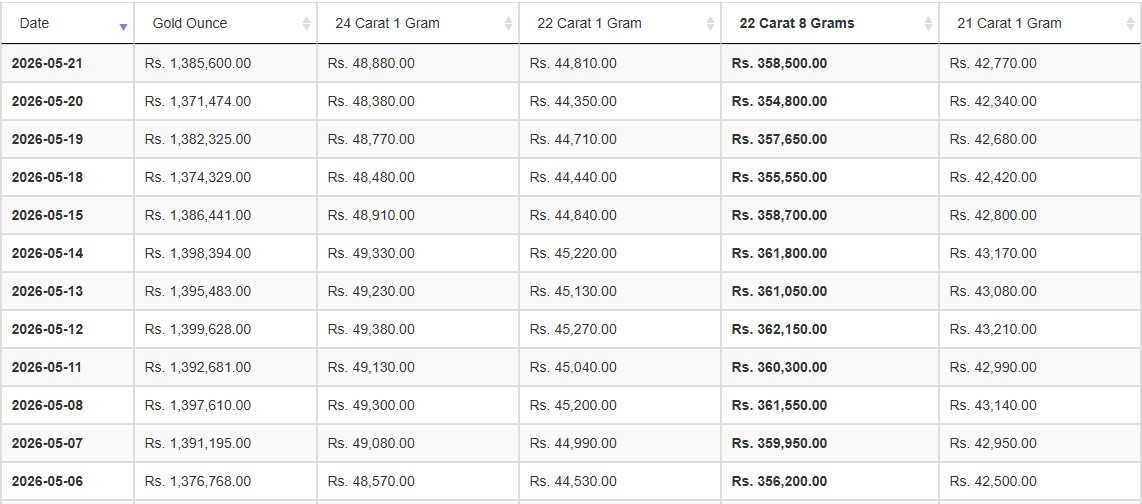
Task: Click the Rs. 44,840.00 22 carat cell
Action: tap(620, 216)
